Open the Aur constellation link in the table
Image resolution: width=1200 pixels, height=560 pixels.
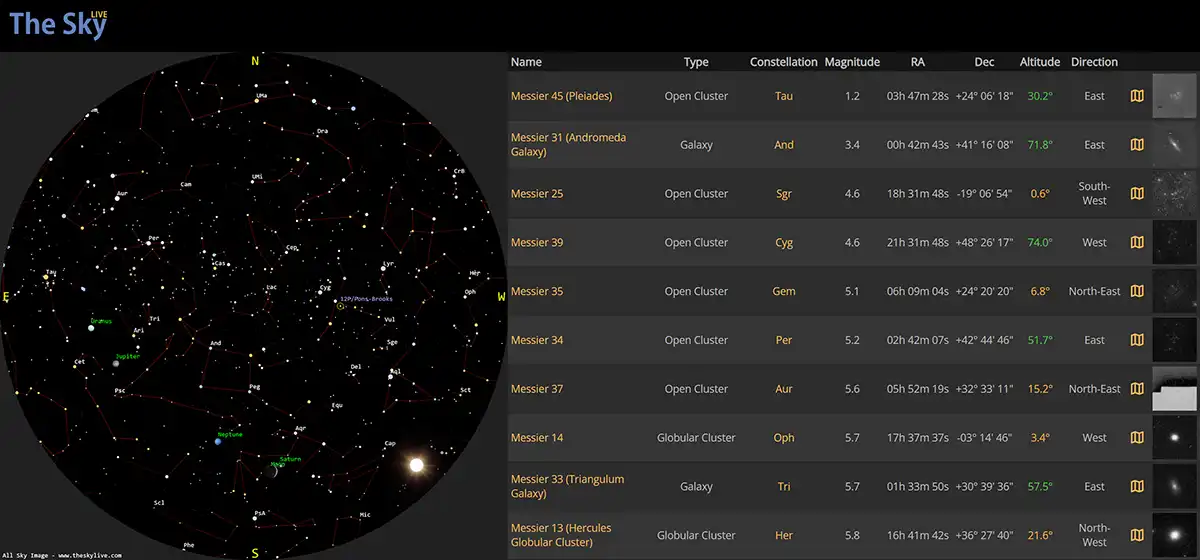click(x=784, y=389)
